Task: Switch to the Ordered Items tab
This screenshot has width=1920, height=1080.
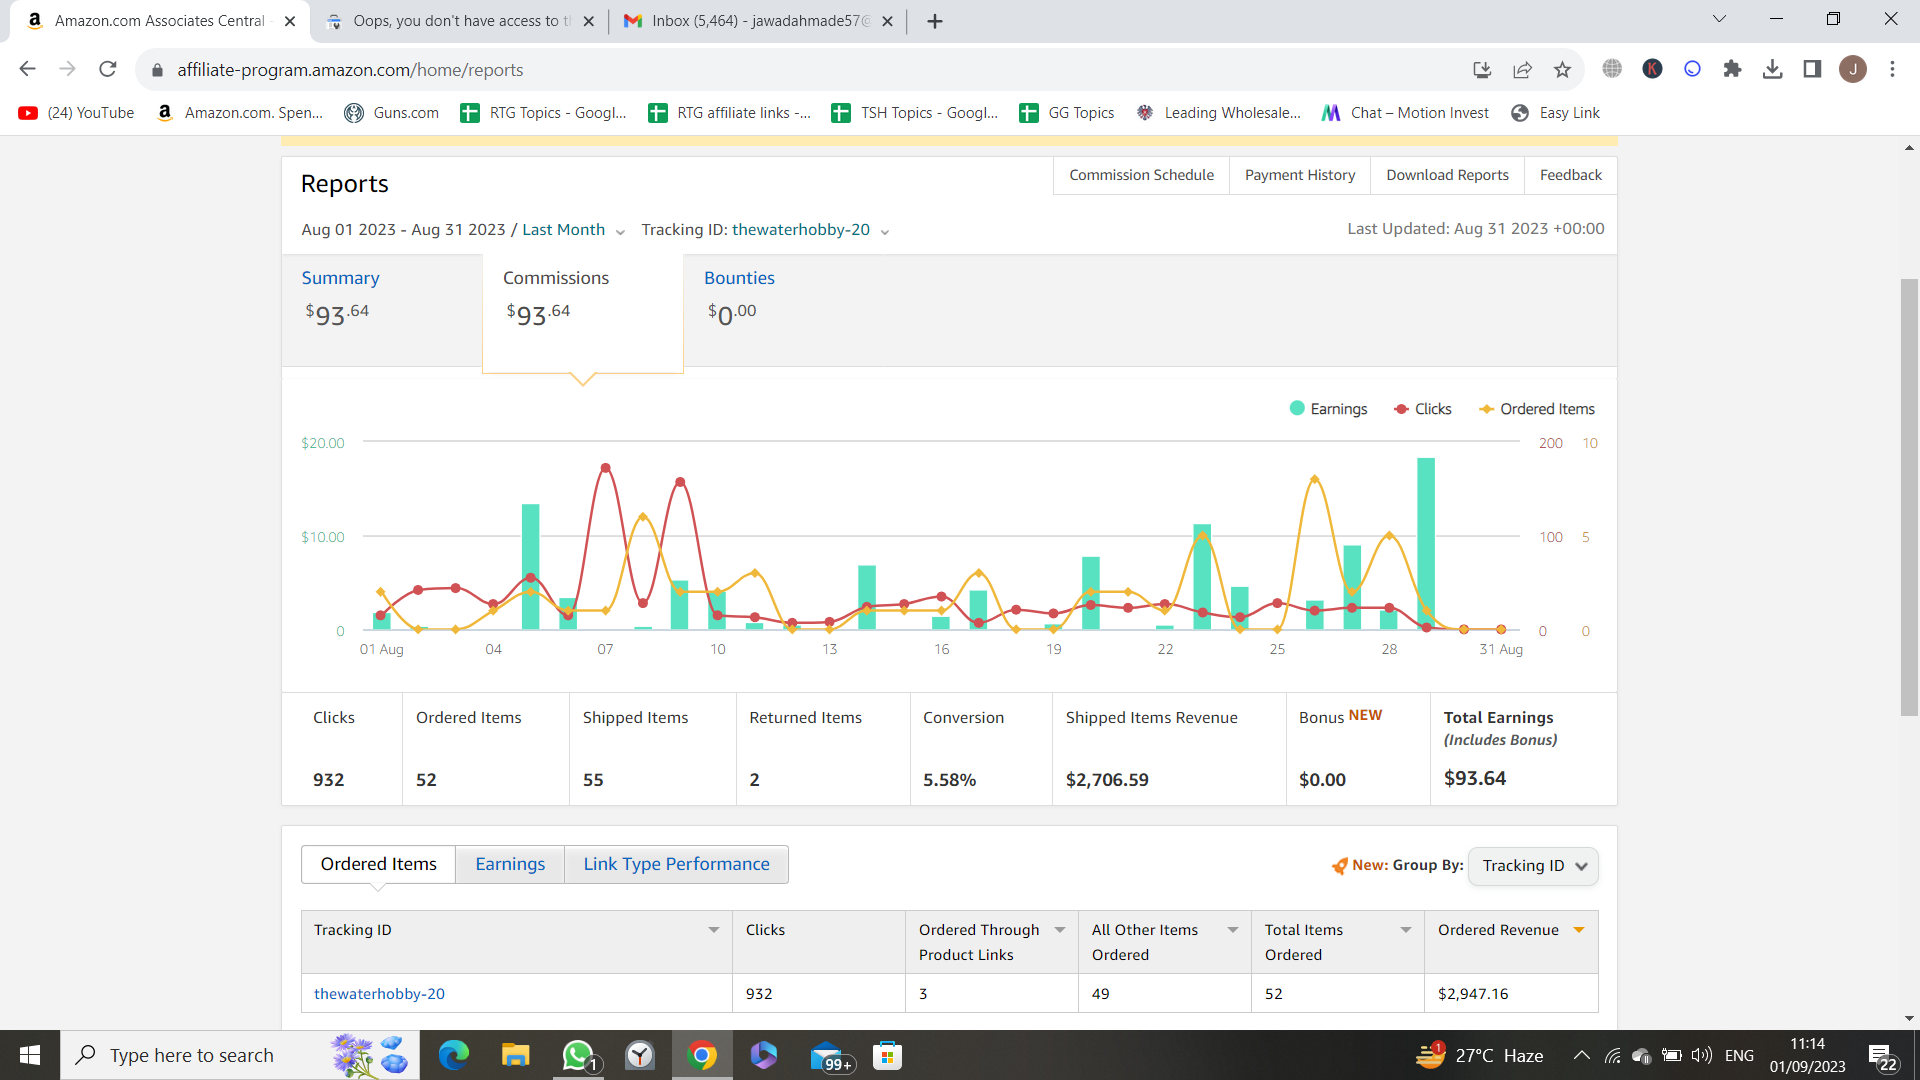Action: click(379, 864)
